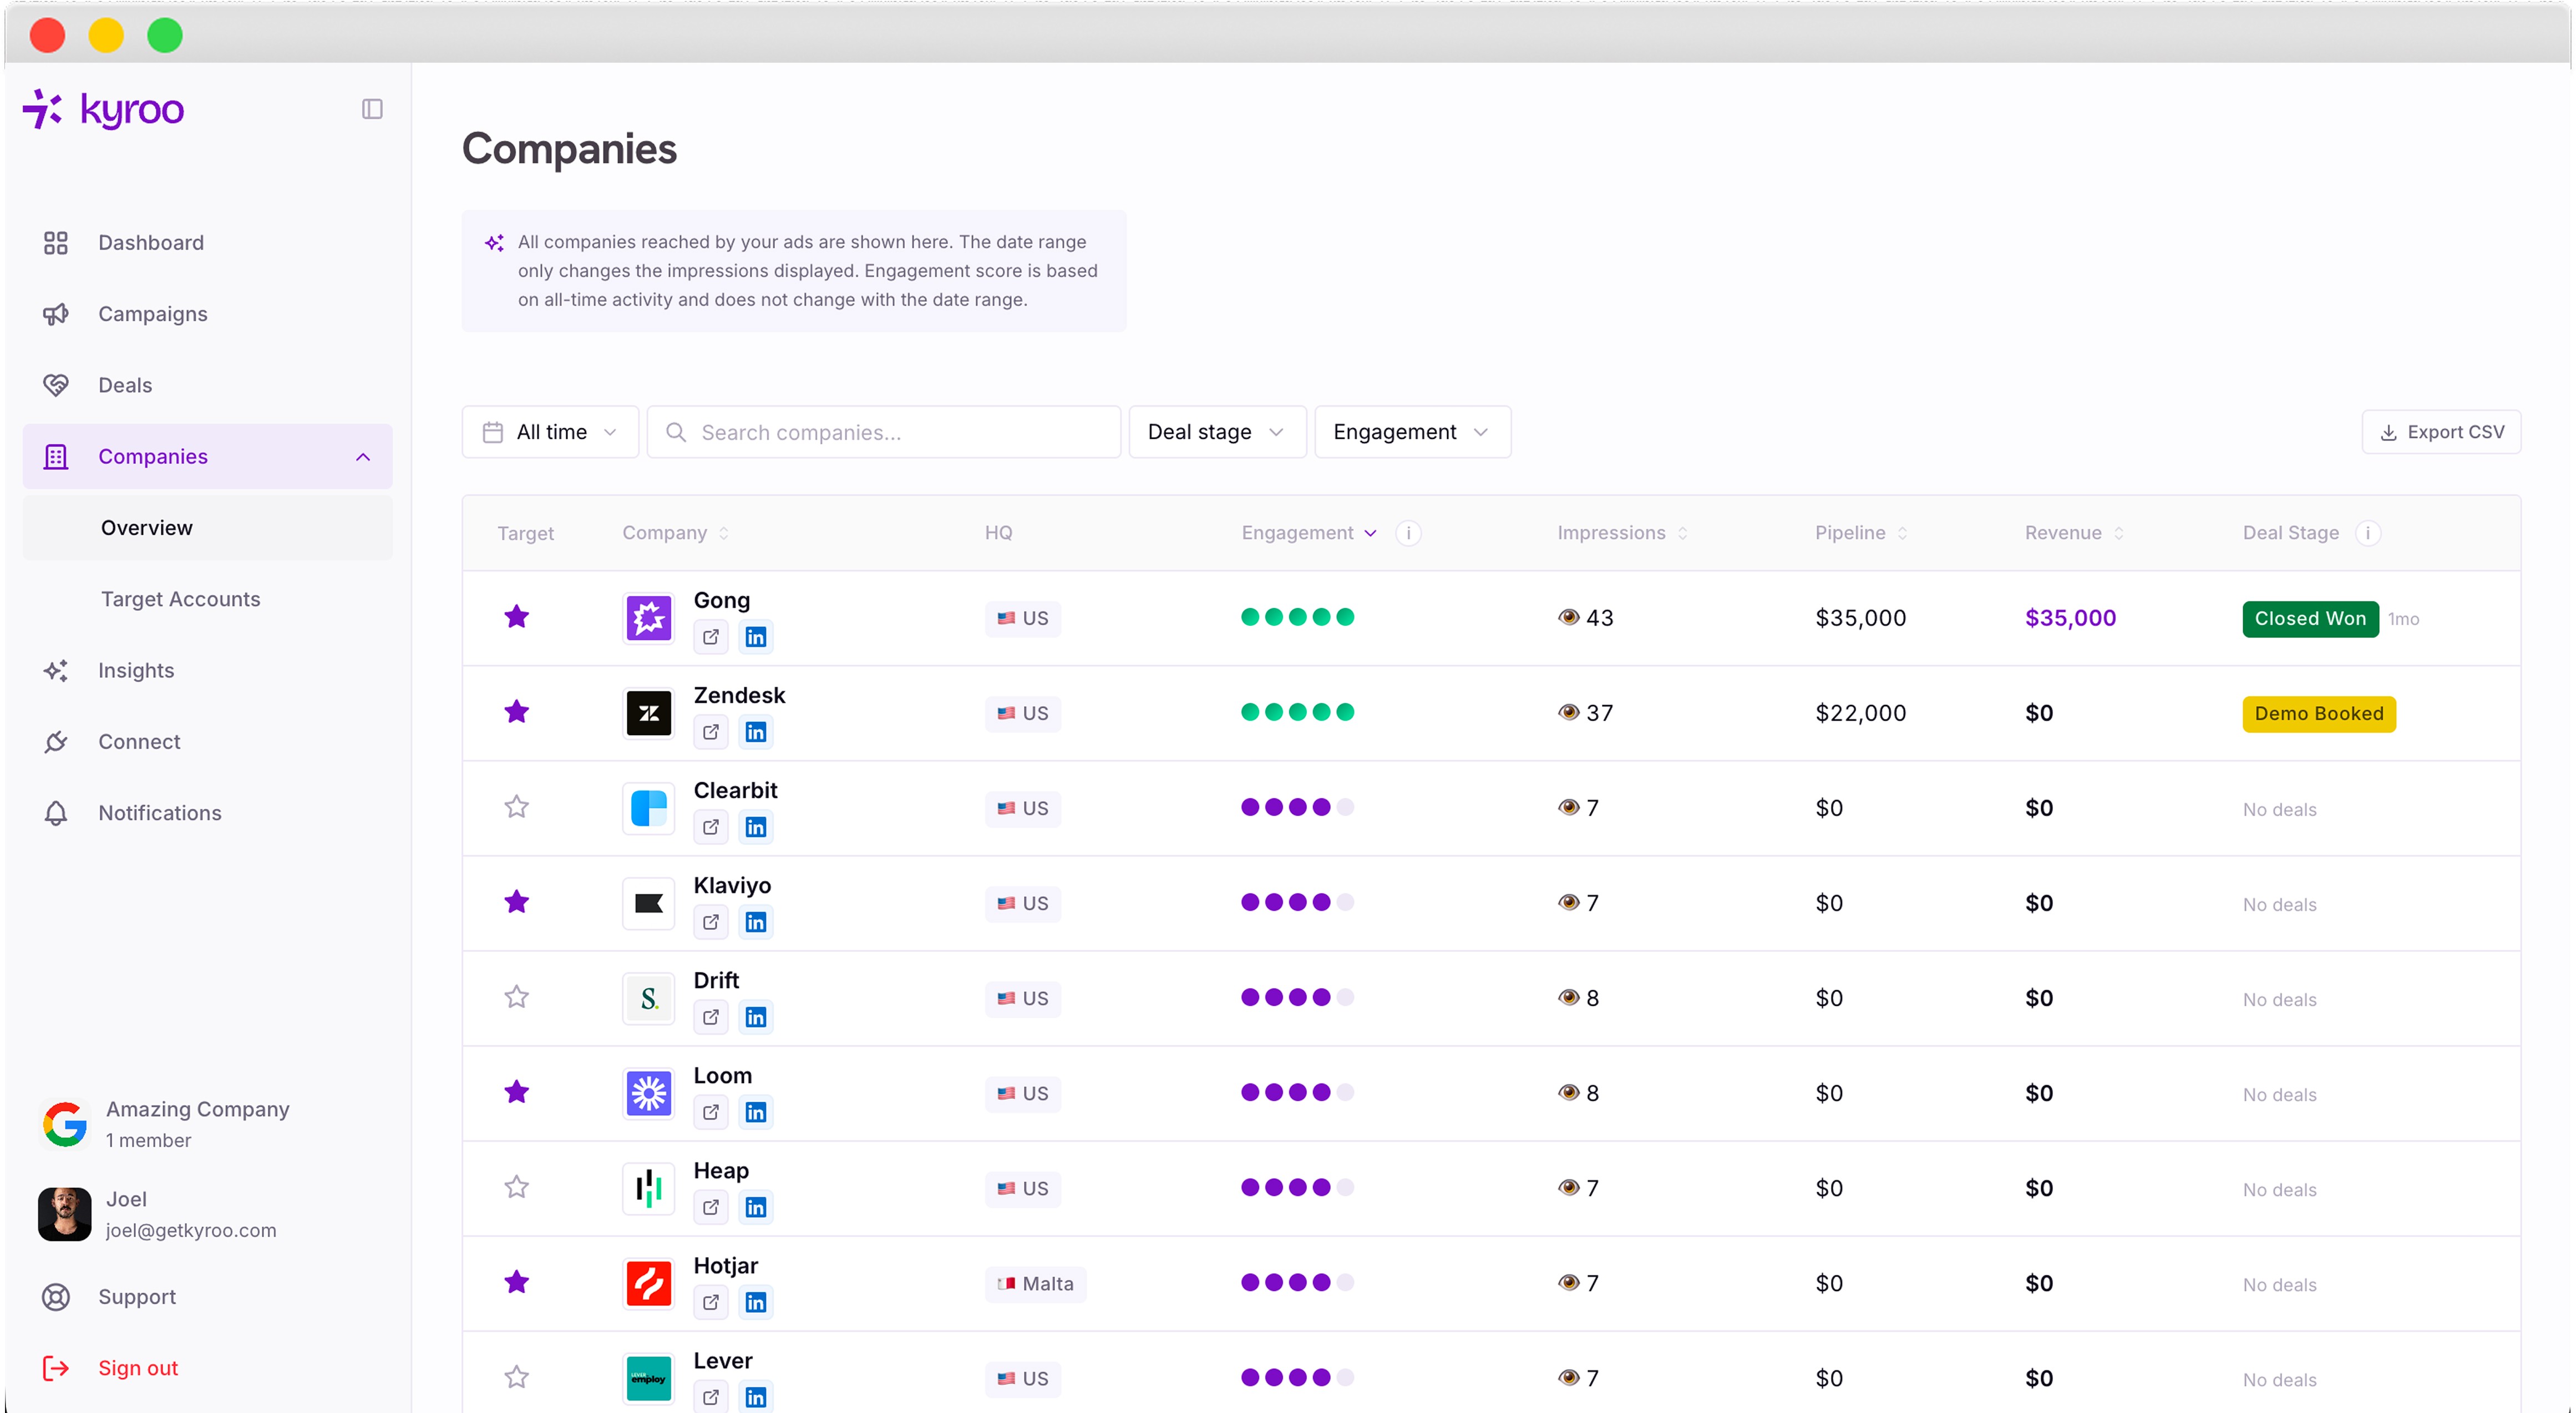This screenshot has height=1413, width=2576.
Task: Open Support page
Action: click(208, 1297)
